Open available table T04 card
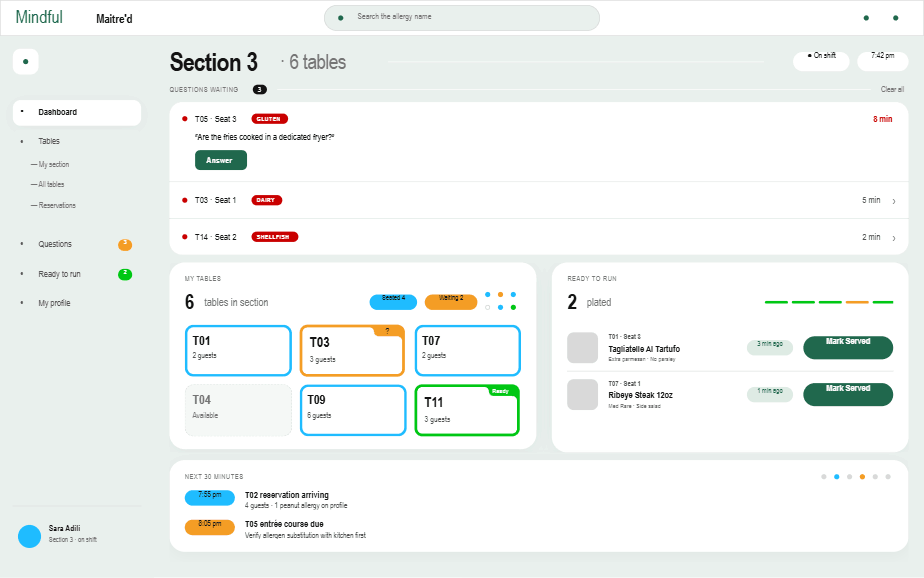 pos(238,410)
